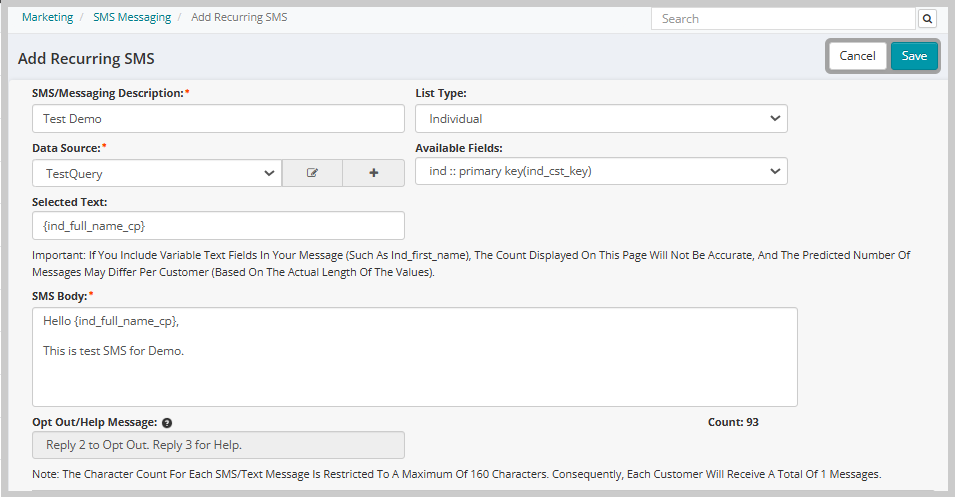Click the 'Available Fields:' label
955x497 pixels.
(x=459, y=148)
